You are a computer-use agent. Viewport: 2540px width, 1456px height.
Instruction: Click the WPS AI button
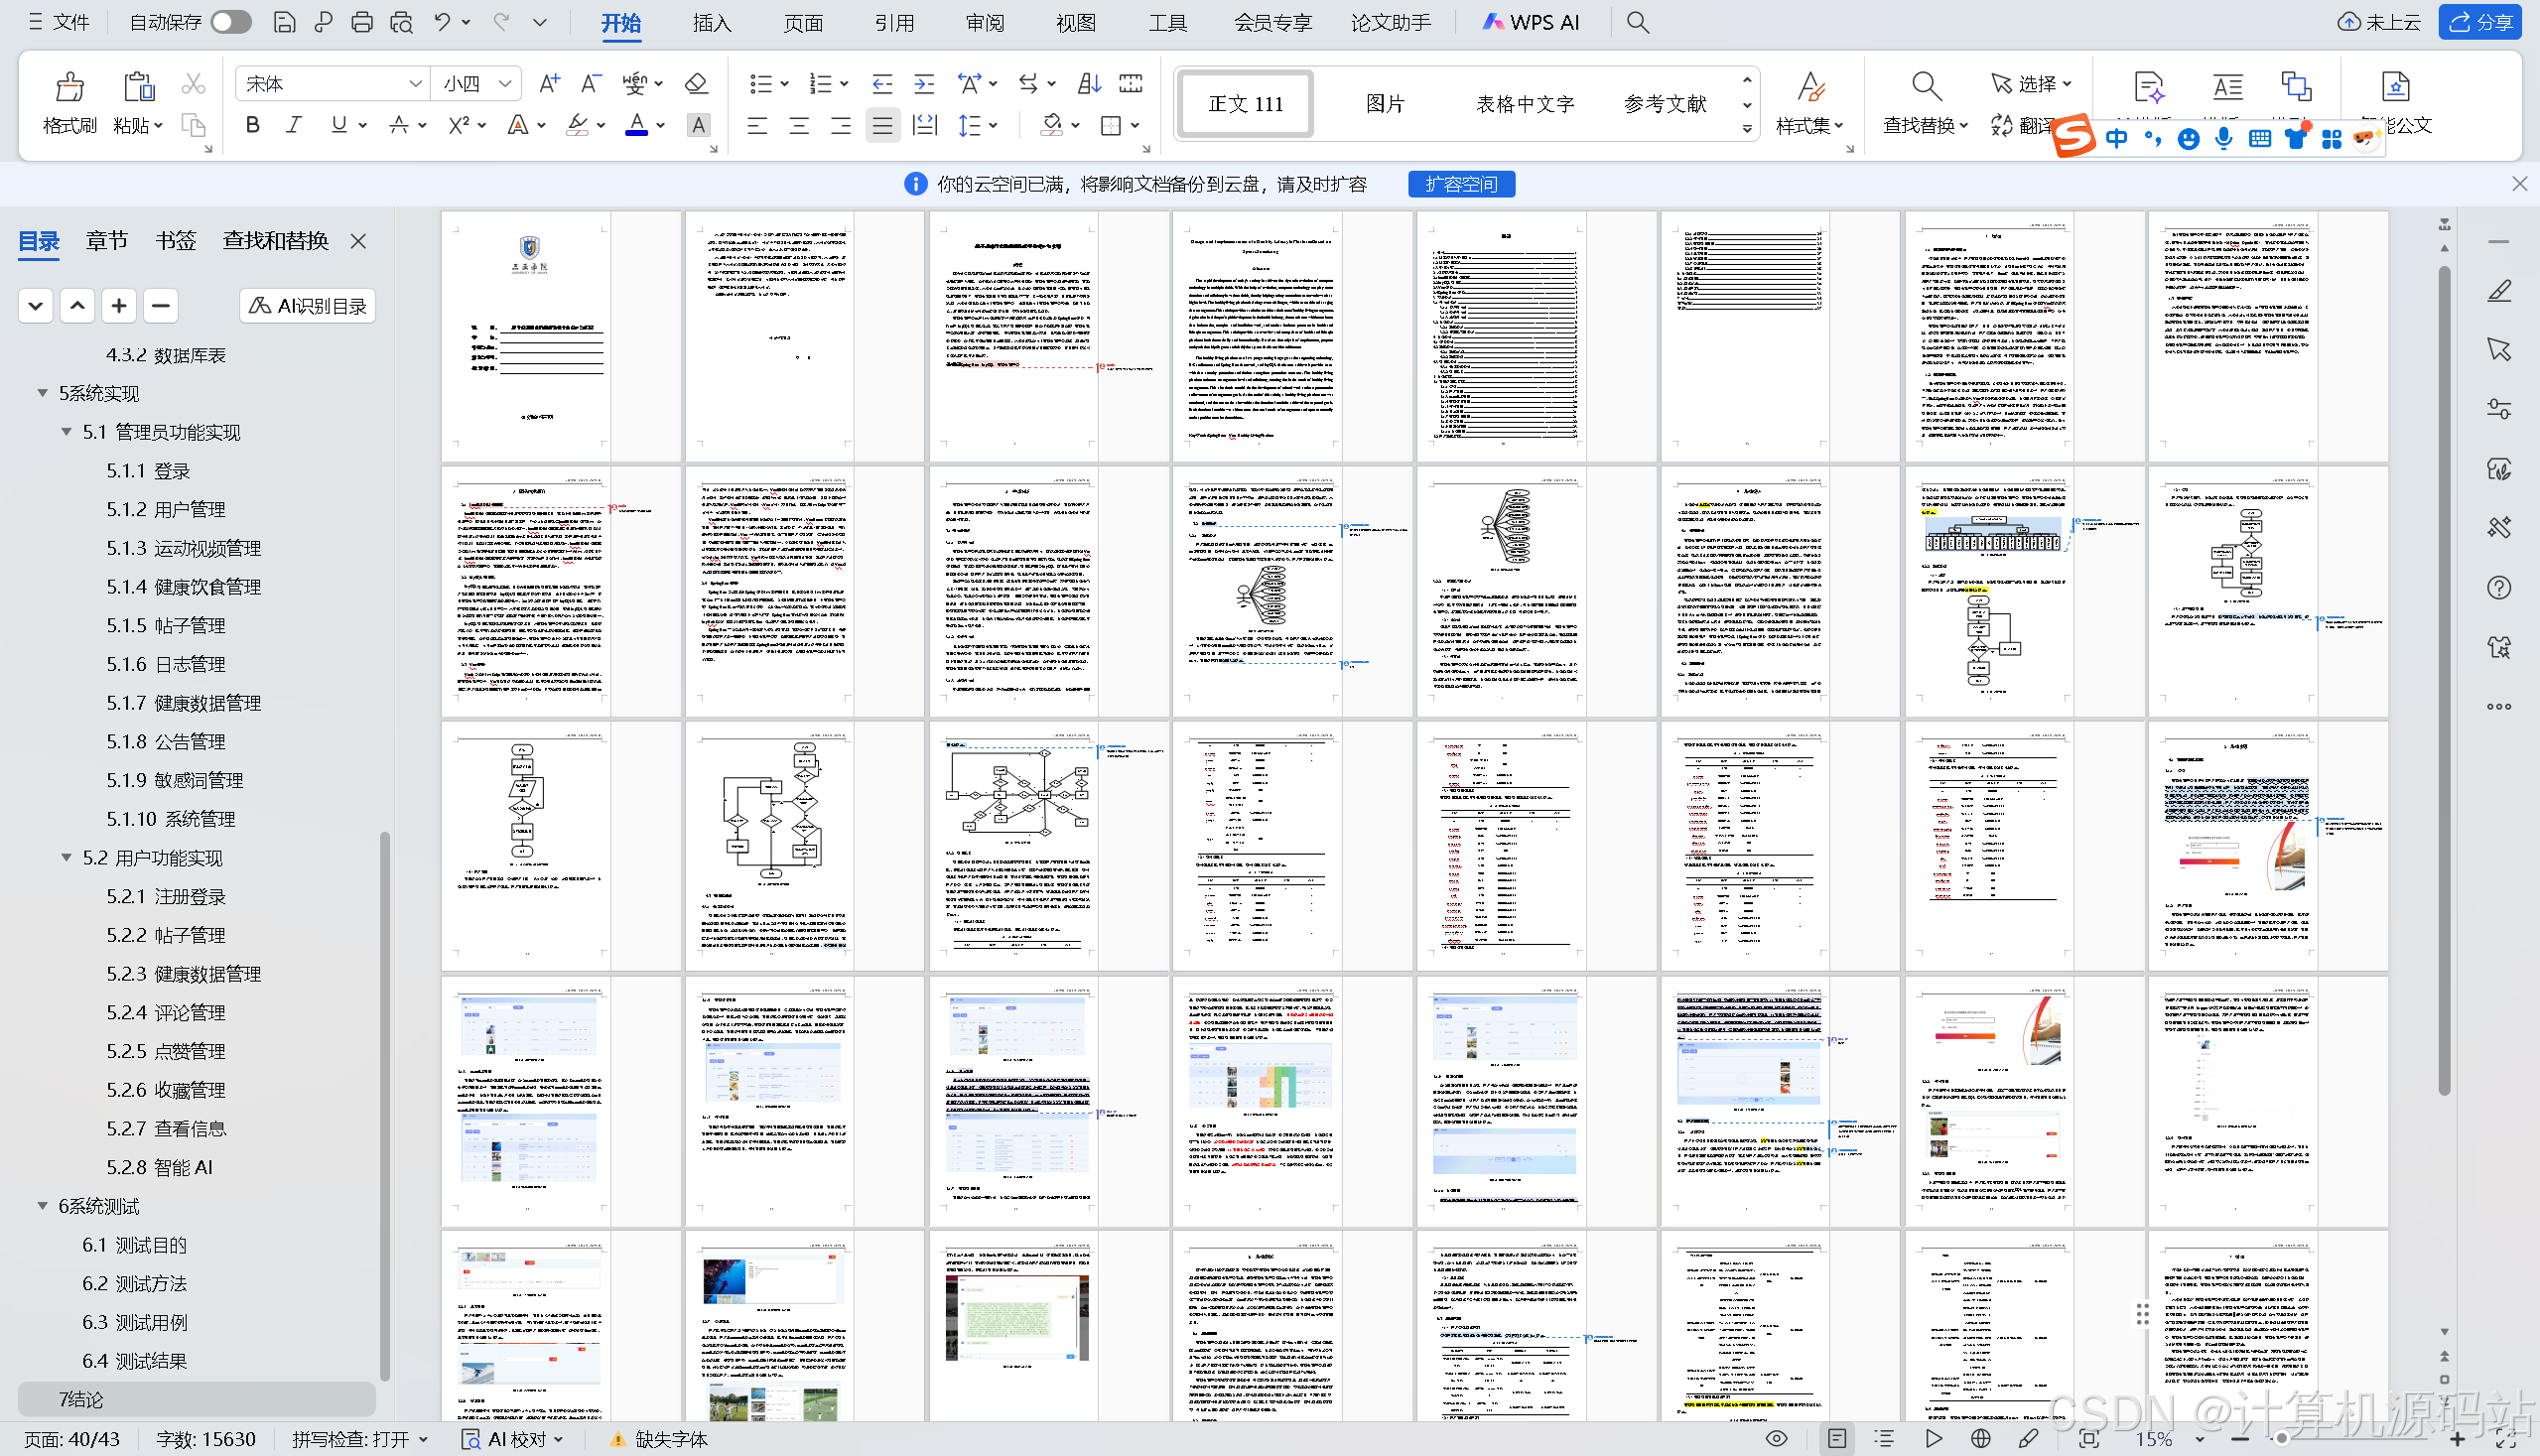point(1531,22)
